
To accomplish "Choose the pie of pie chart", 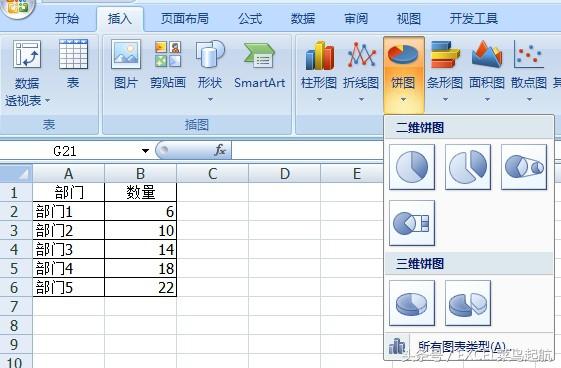I will click(x=524, y=167).
